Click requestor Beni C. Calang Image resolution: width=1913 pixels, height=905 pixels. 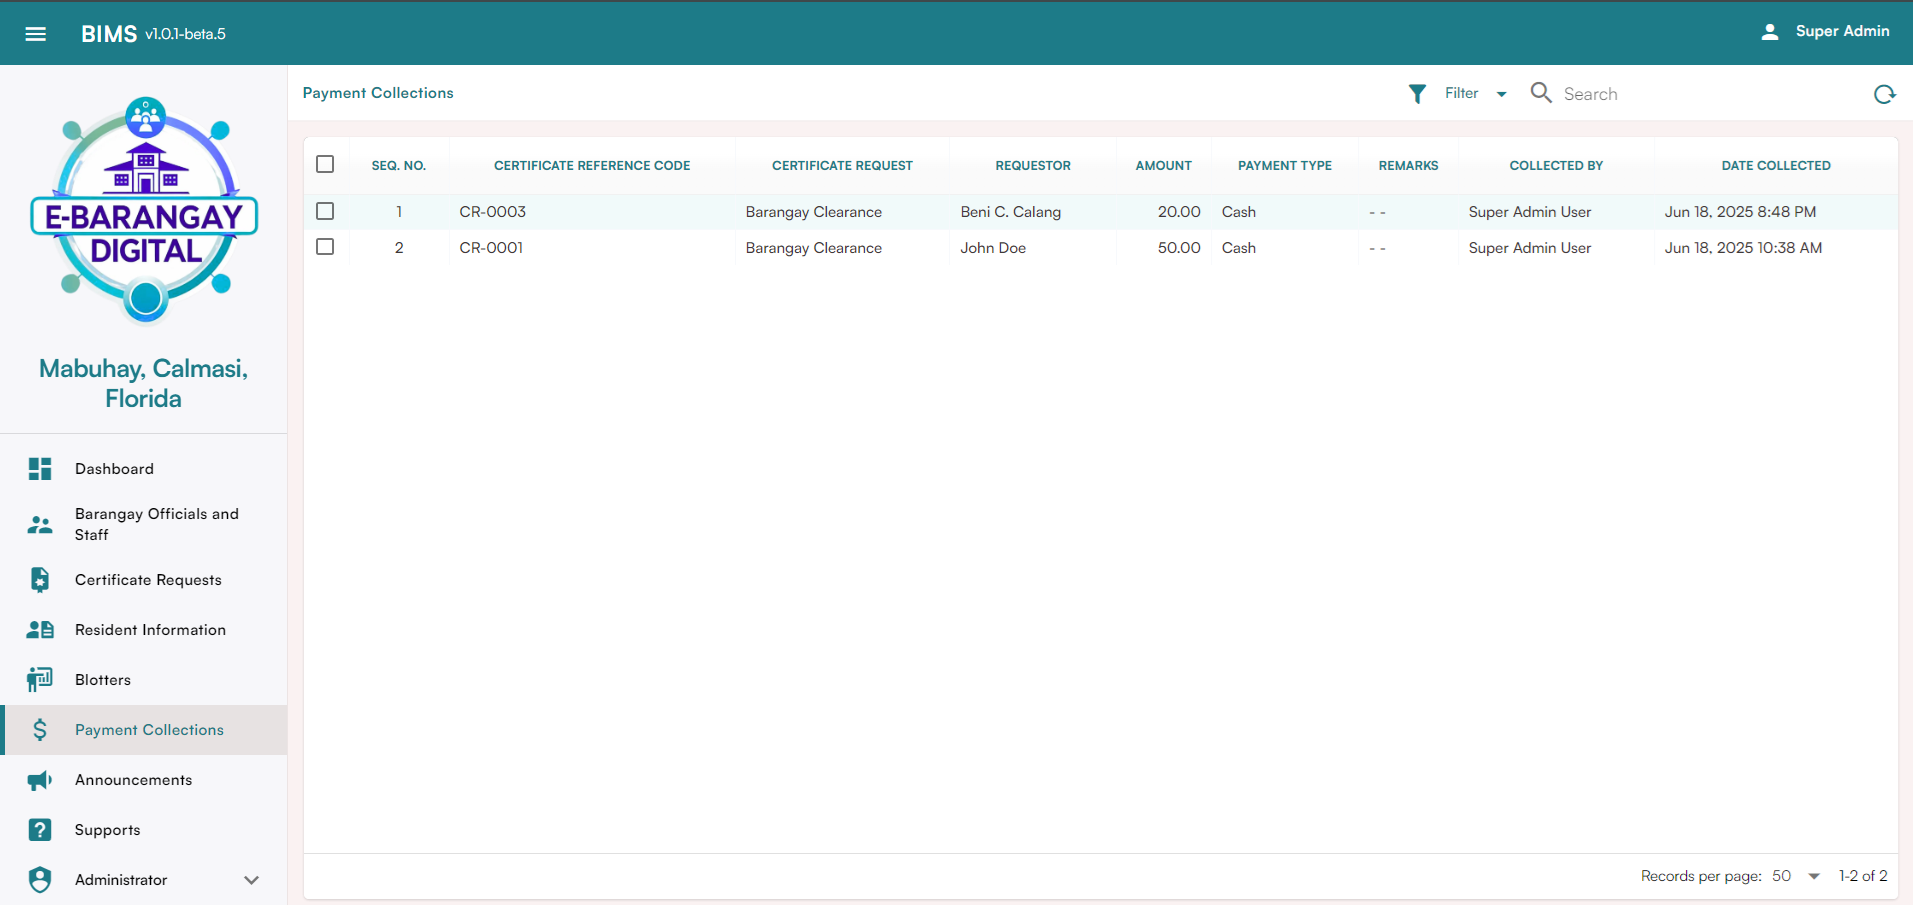[x=1010, y=212]
